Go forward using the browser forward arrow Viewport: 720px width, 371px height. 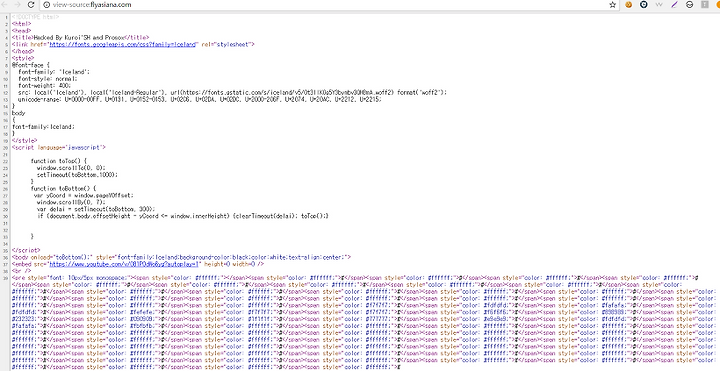(x=17, y=5)
